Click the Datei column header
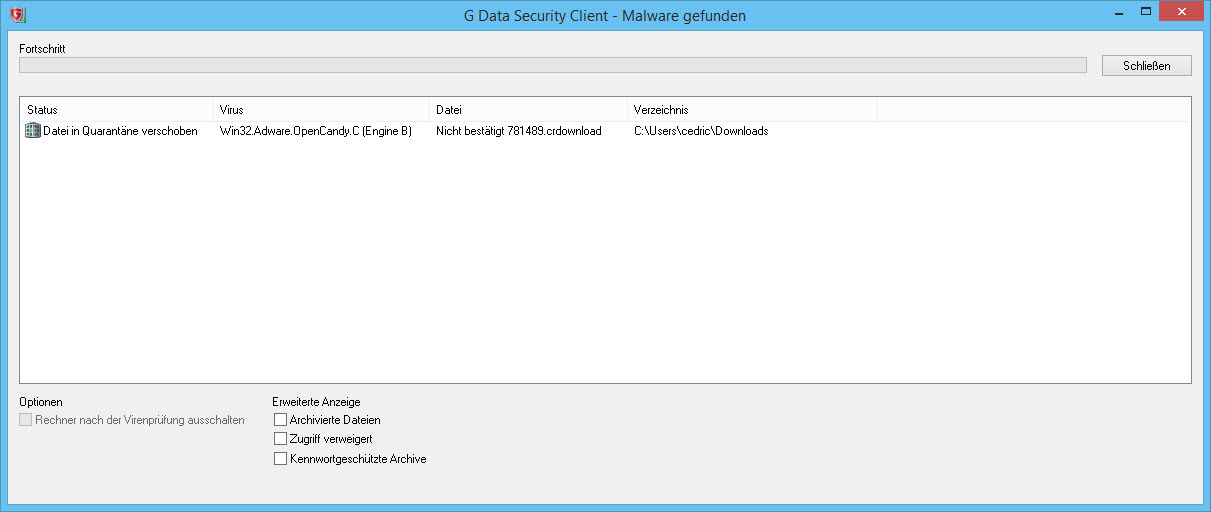The height and width of the screenshot is (512, 1211). click(x=528, y=110)
